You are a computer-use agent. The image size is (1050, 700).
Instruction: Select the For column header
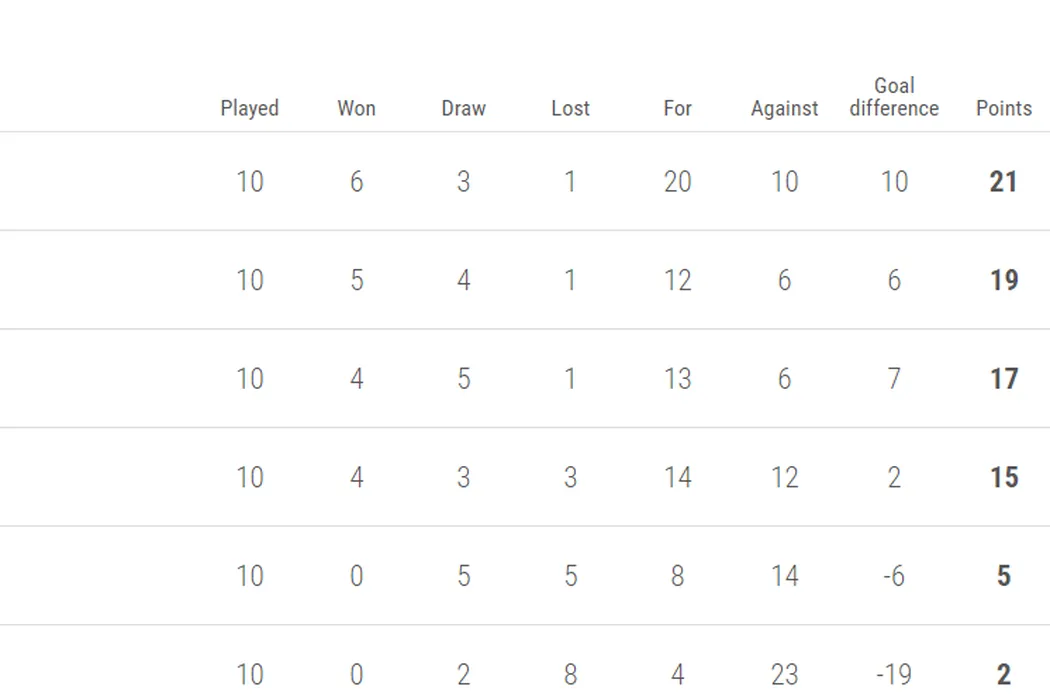[677, 108]
